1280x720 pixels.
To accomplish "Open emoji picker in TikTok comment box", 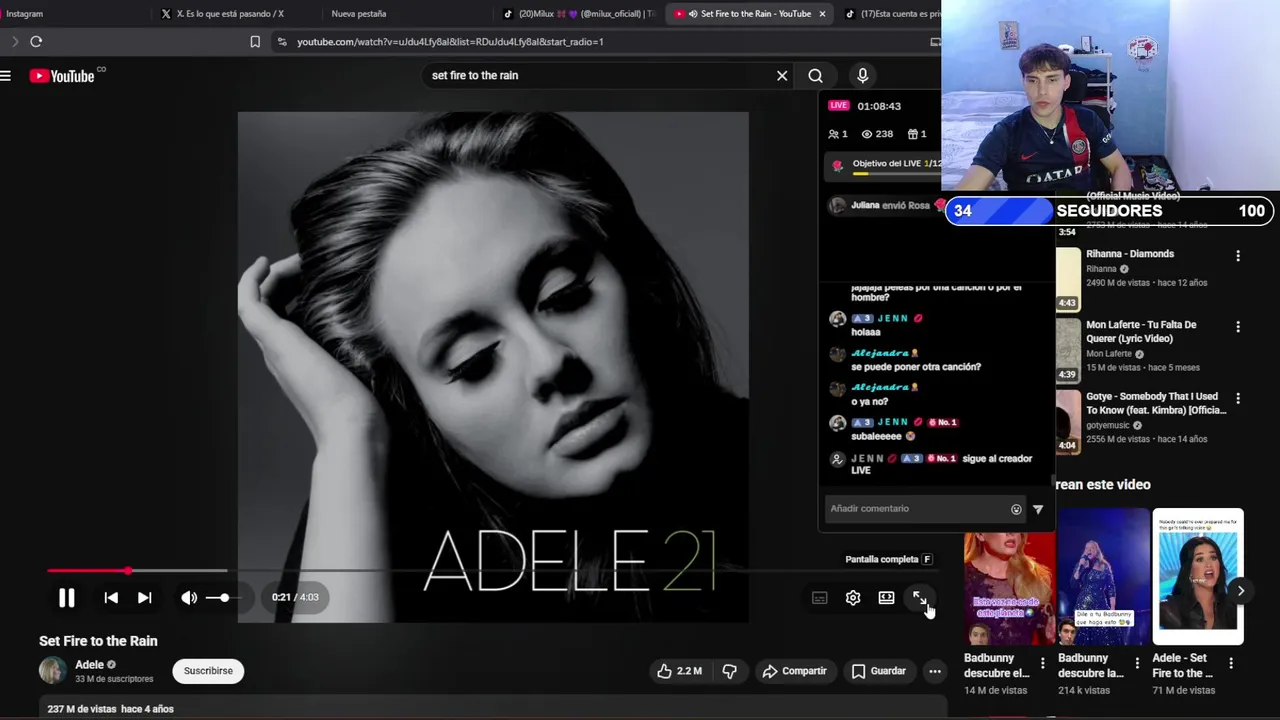I will point(1016,509).
